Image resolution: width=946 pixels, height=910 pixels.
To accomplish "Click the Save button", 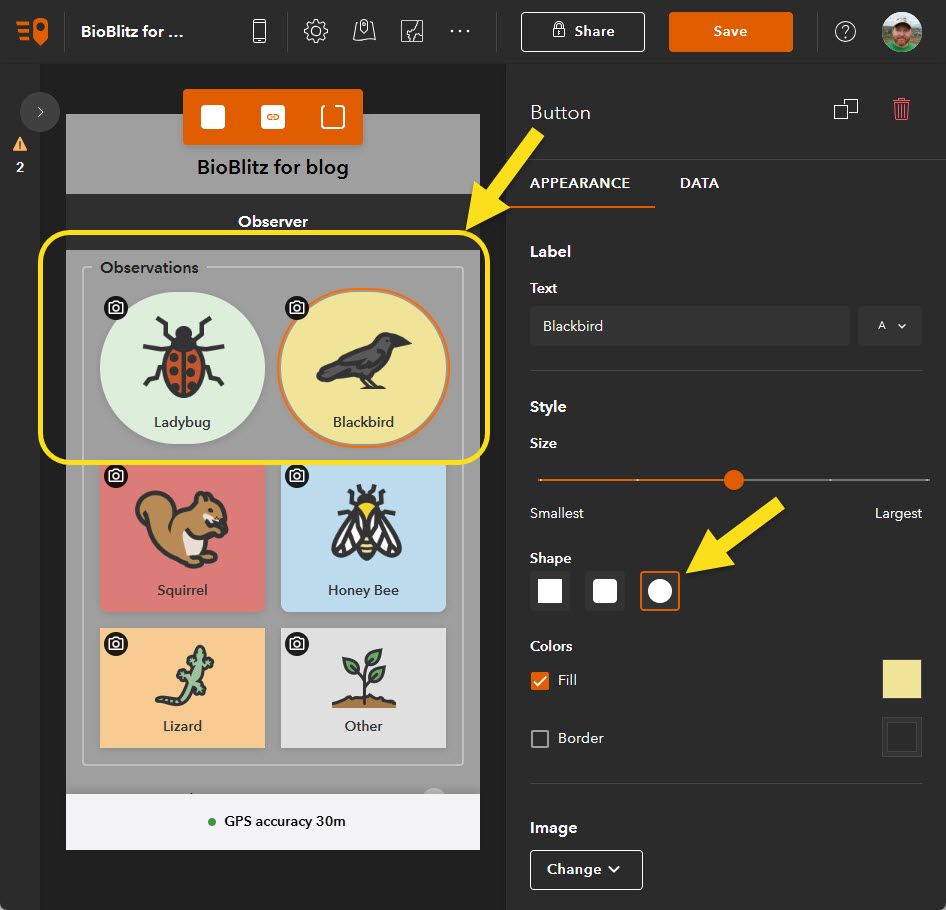I will [731, 31].
